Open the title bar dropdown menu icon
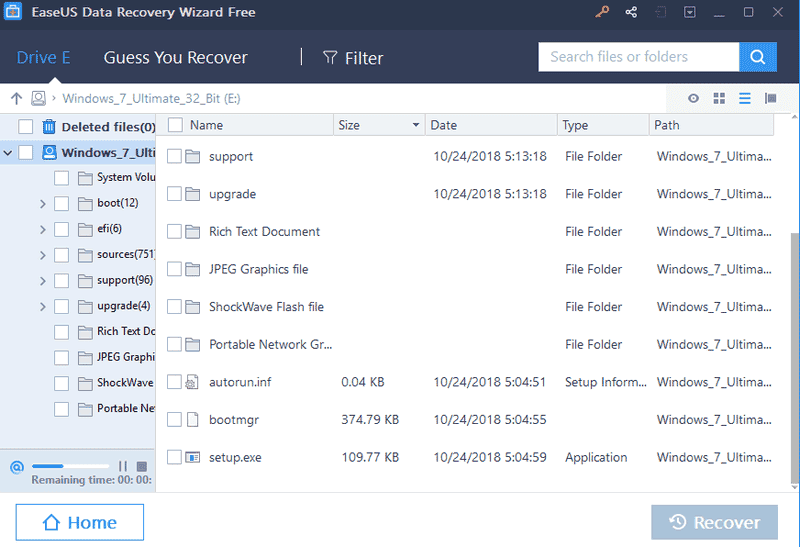Screen dimensions: 800x547 689,12
